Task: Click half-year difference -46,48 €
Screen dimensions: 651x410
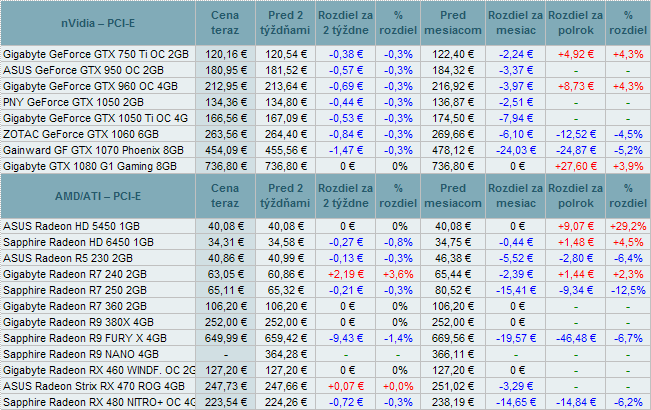Action: coord(576,338)
